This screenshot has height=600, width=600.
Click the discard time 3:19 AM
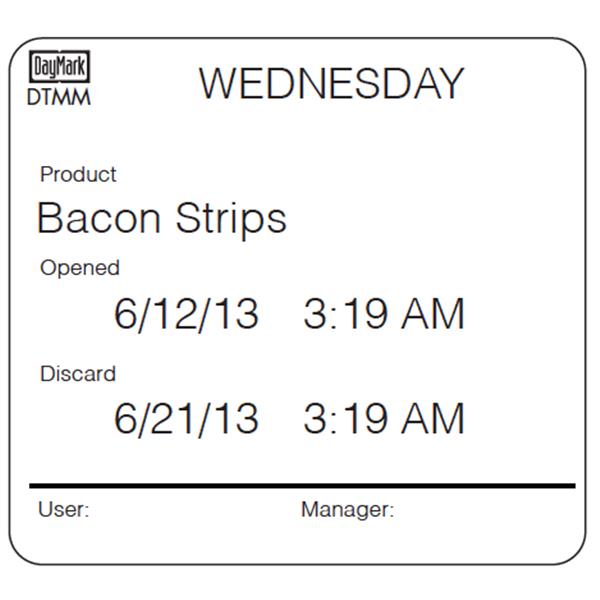tap(384, 419)
